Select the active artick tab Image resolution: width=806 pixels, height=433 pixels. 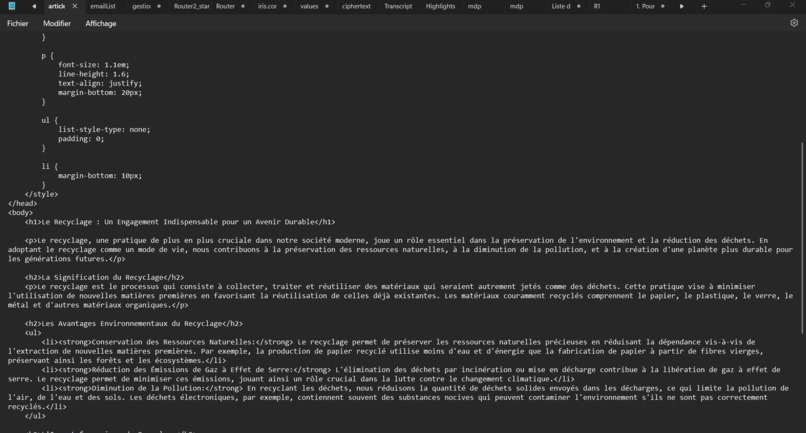57,6
